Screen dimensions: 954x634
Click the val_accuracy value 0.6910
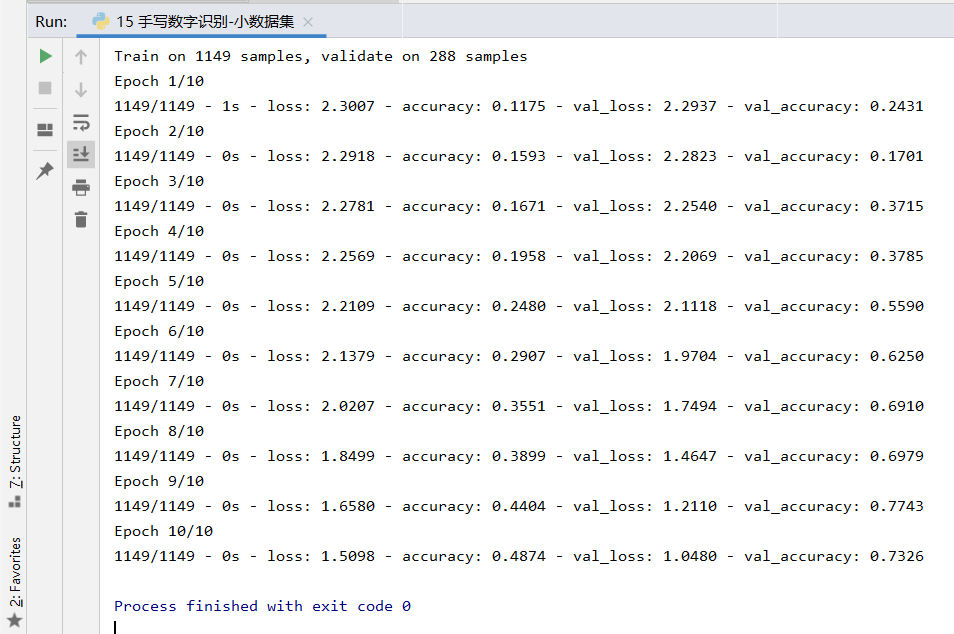click(897, 406)
